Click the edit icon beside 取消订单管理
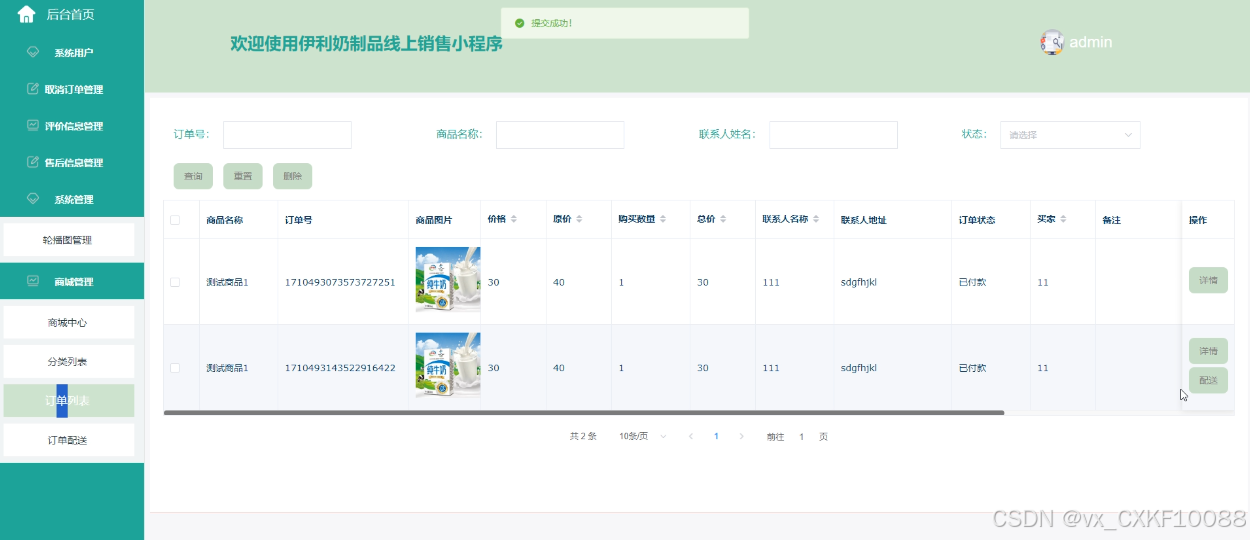Image resolution: width=1250 pixels, height=540 pixels. (33, 89)
